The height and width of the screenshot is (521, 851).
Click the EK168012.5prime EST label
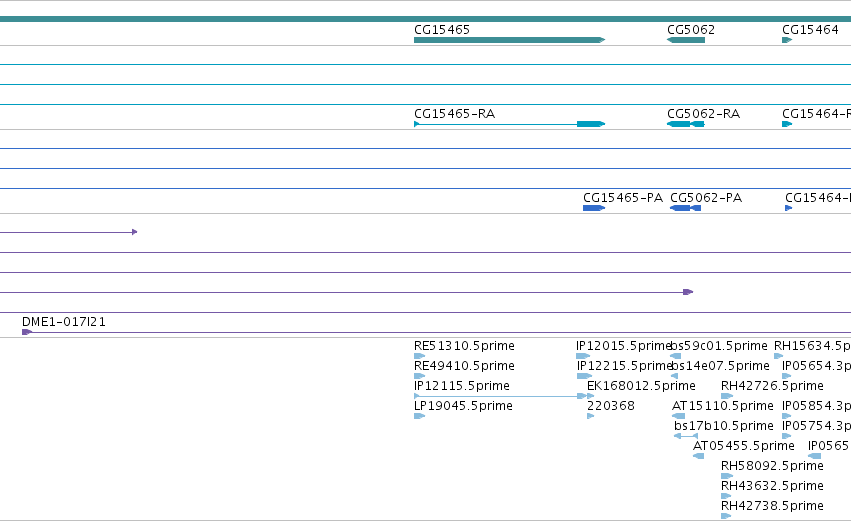tap(642, 386)
